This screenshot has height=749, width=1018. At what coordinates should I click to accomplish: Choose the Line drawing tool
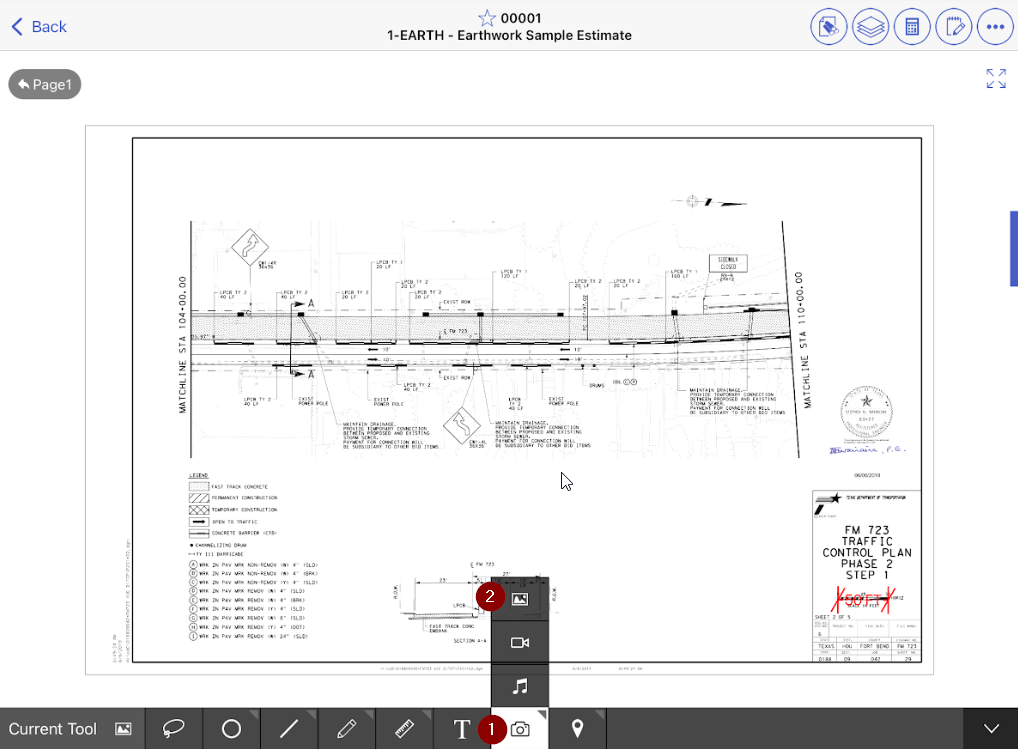[289, 728]
